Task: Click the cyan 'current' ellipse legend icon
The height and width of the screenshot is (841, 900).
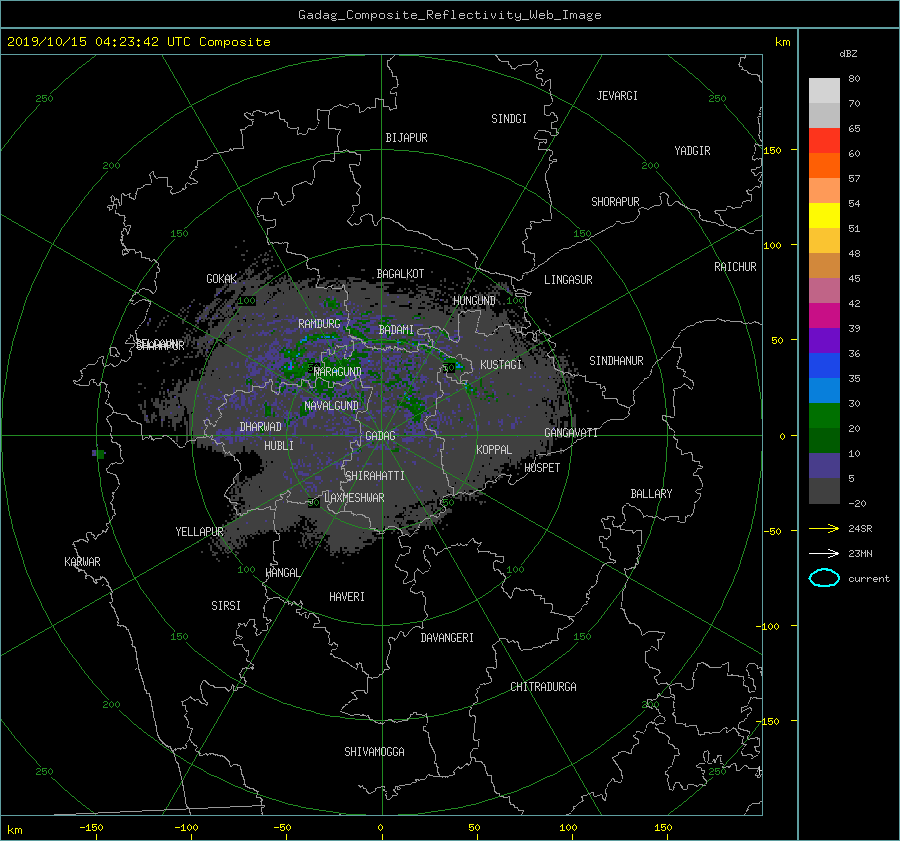Action: click(x=824, y=578)
